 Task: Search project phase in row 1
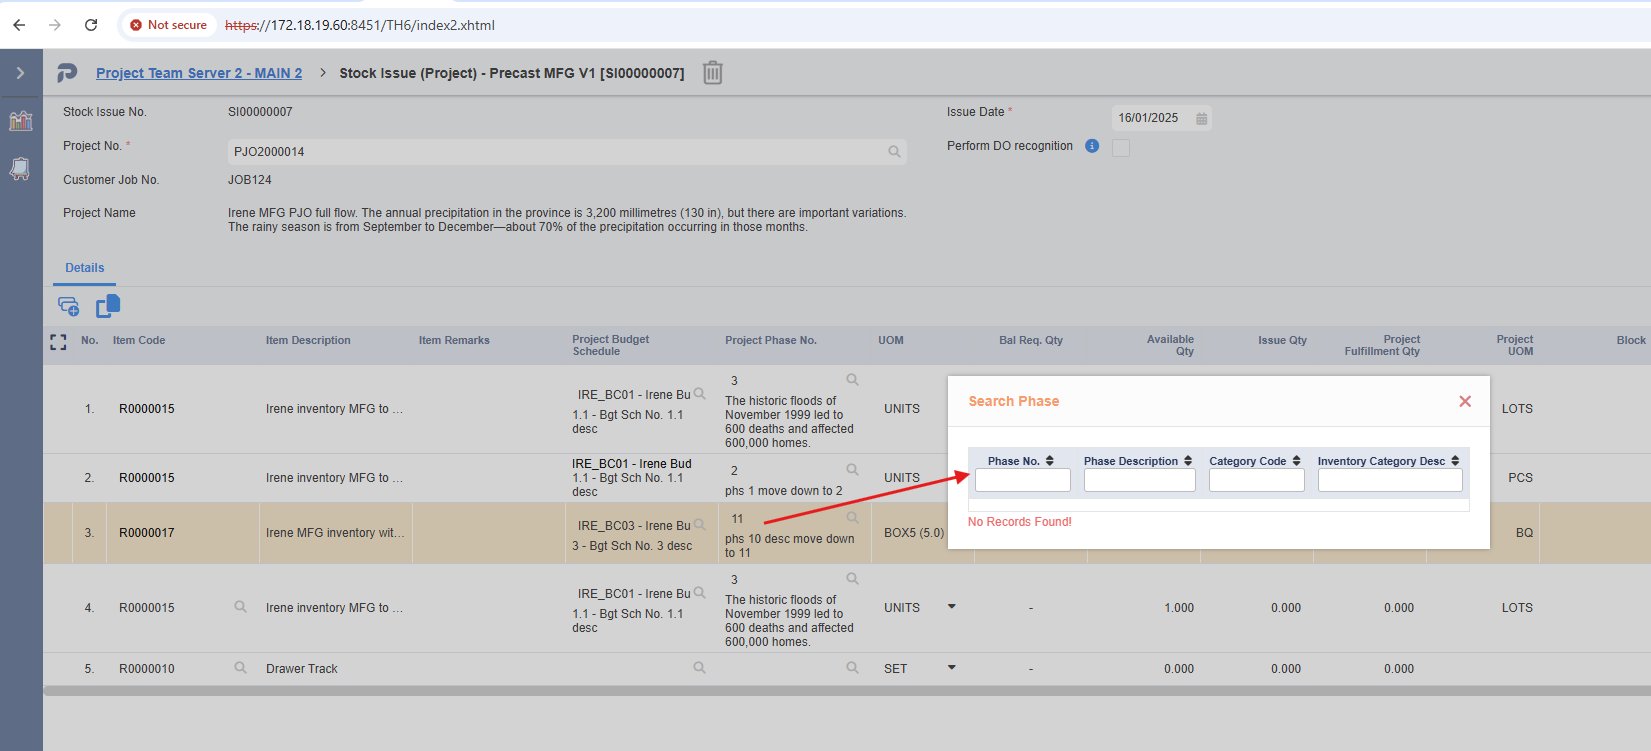853,379
